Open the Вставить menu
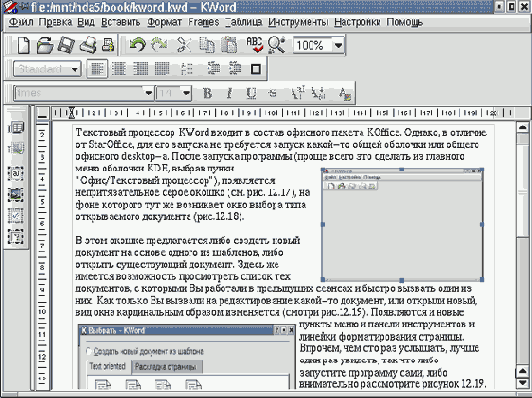Image resolution: width=532 pixels, height=398 pixels. (121, 22)
